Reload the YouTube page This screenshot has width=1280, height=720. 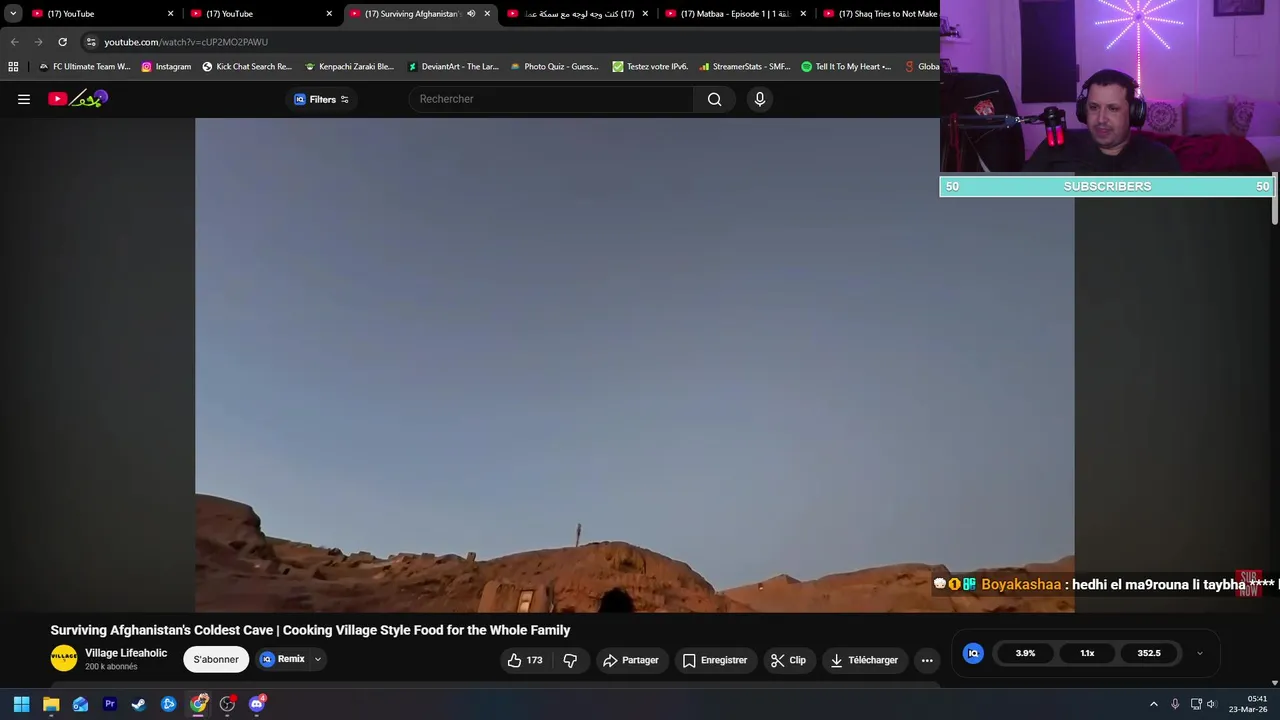(62, 42)
